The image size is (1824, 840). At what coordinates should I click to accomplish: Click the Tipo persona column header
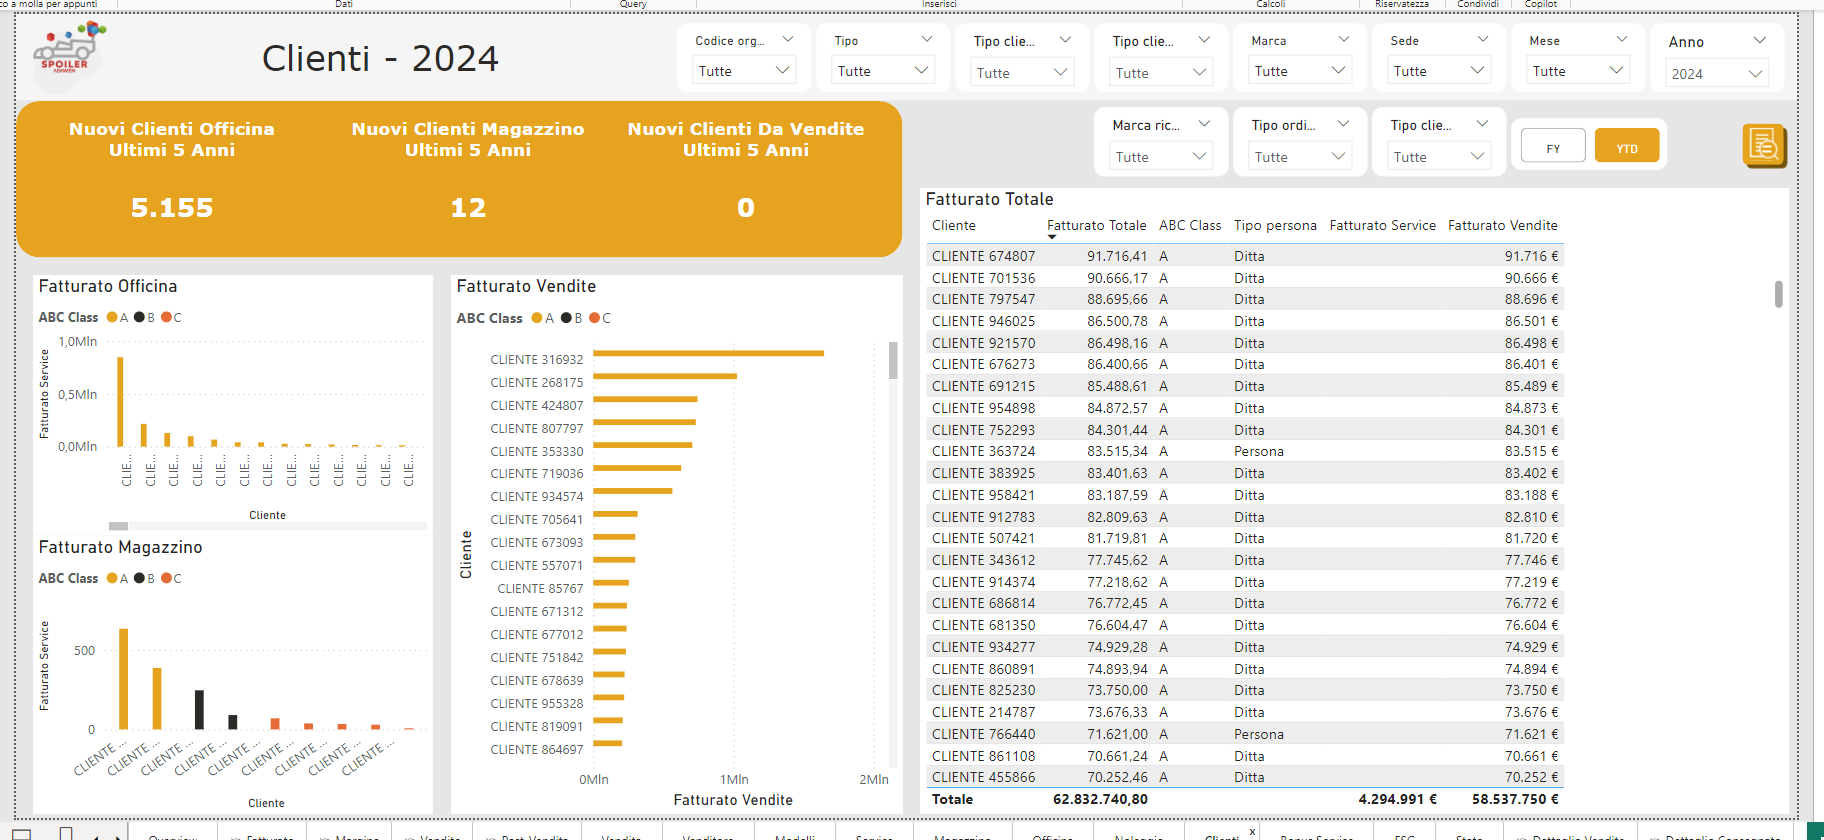pos(1275,226)
